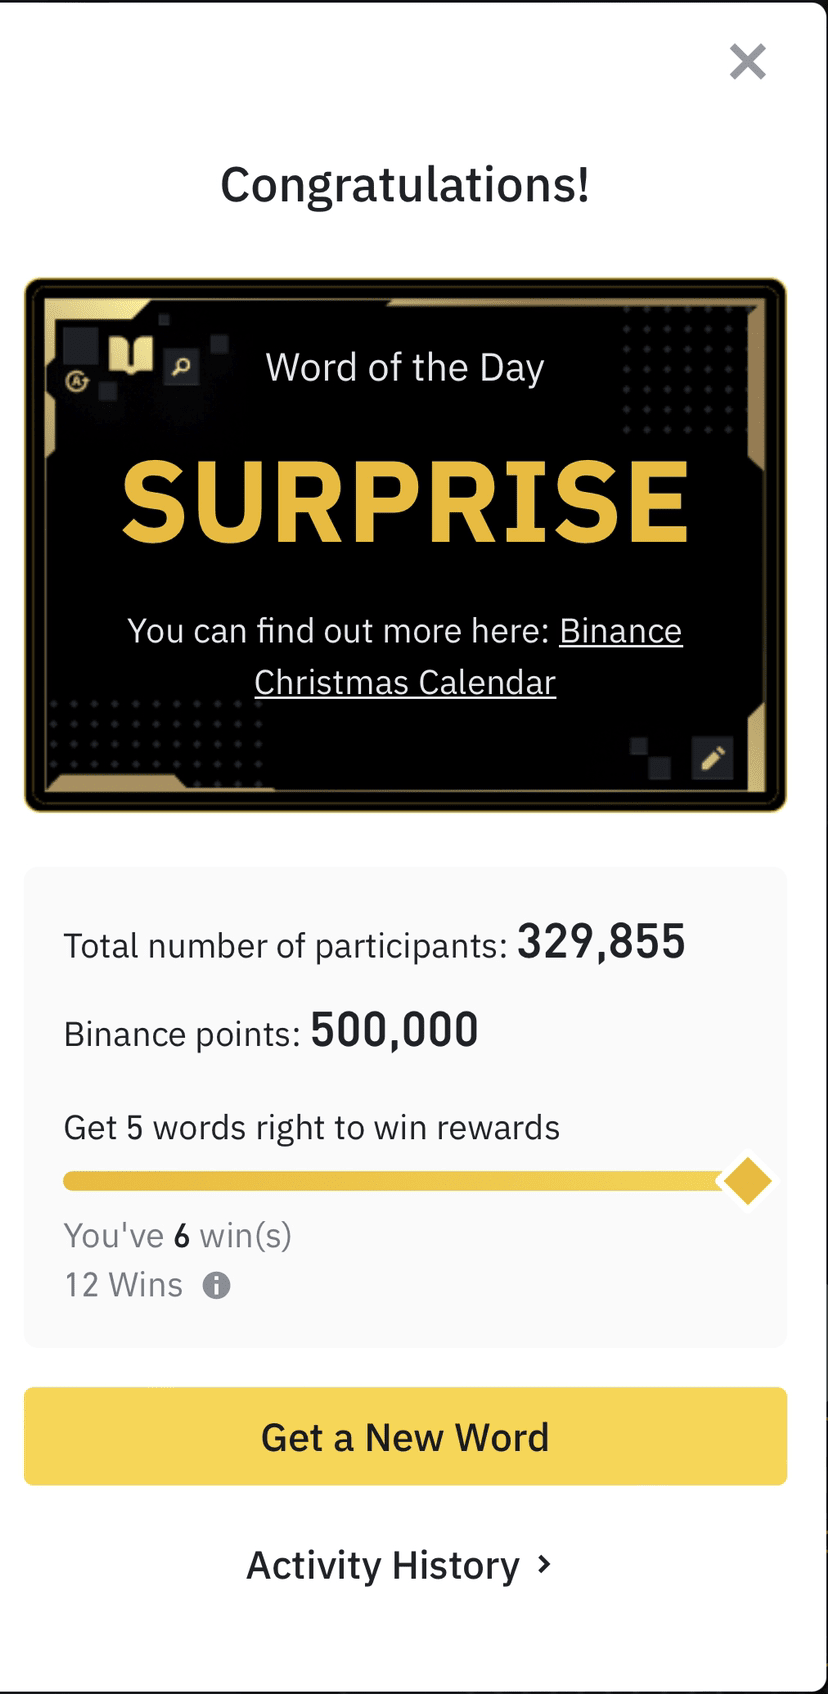The width and height of the screenshot is (828, 1694).
Task: Click the chevron next to Activity History
Action: pyautogui.click(x=544, y=1565)
